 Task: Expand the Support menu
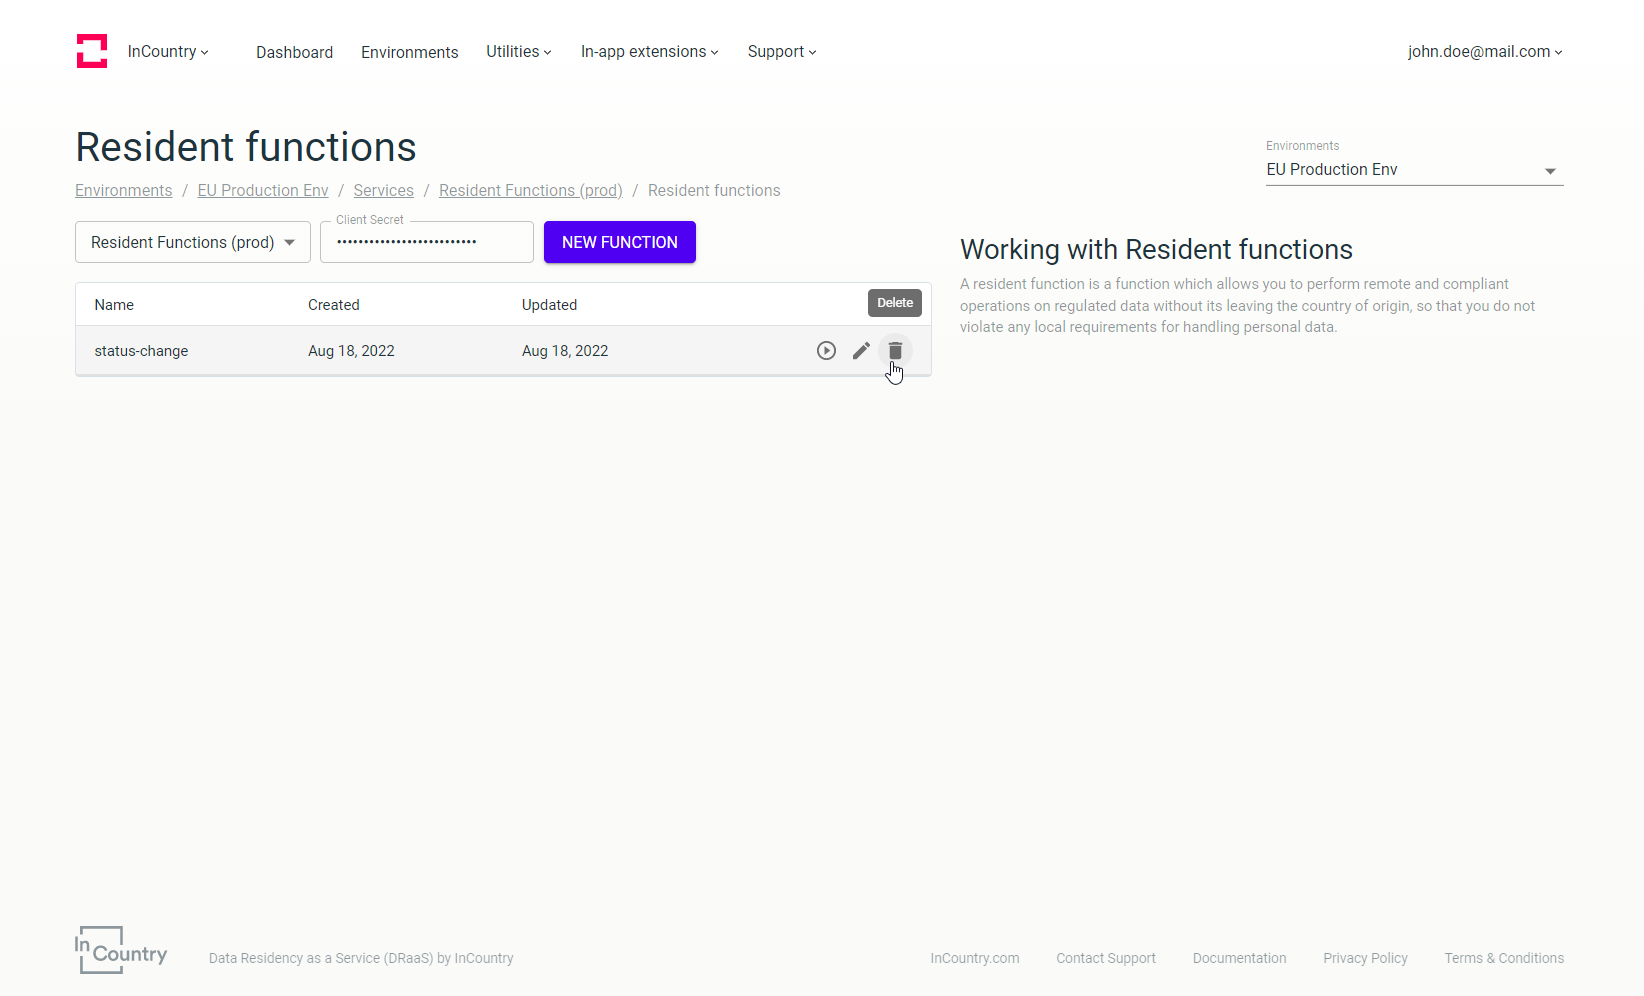tap(781, 52)
